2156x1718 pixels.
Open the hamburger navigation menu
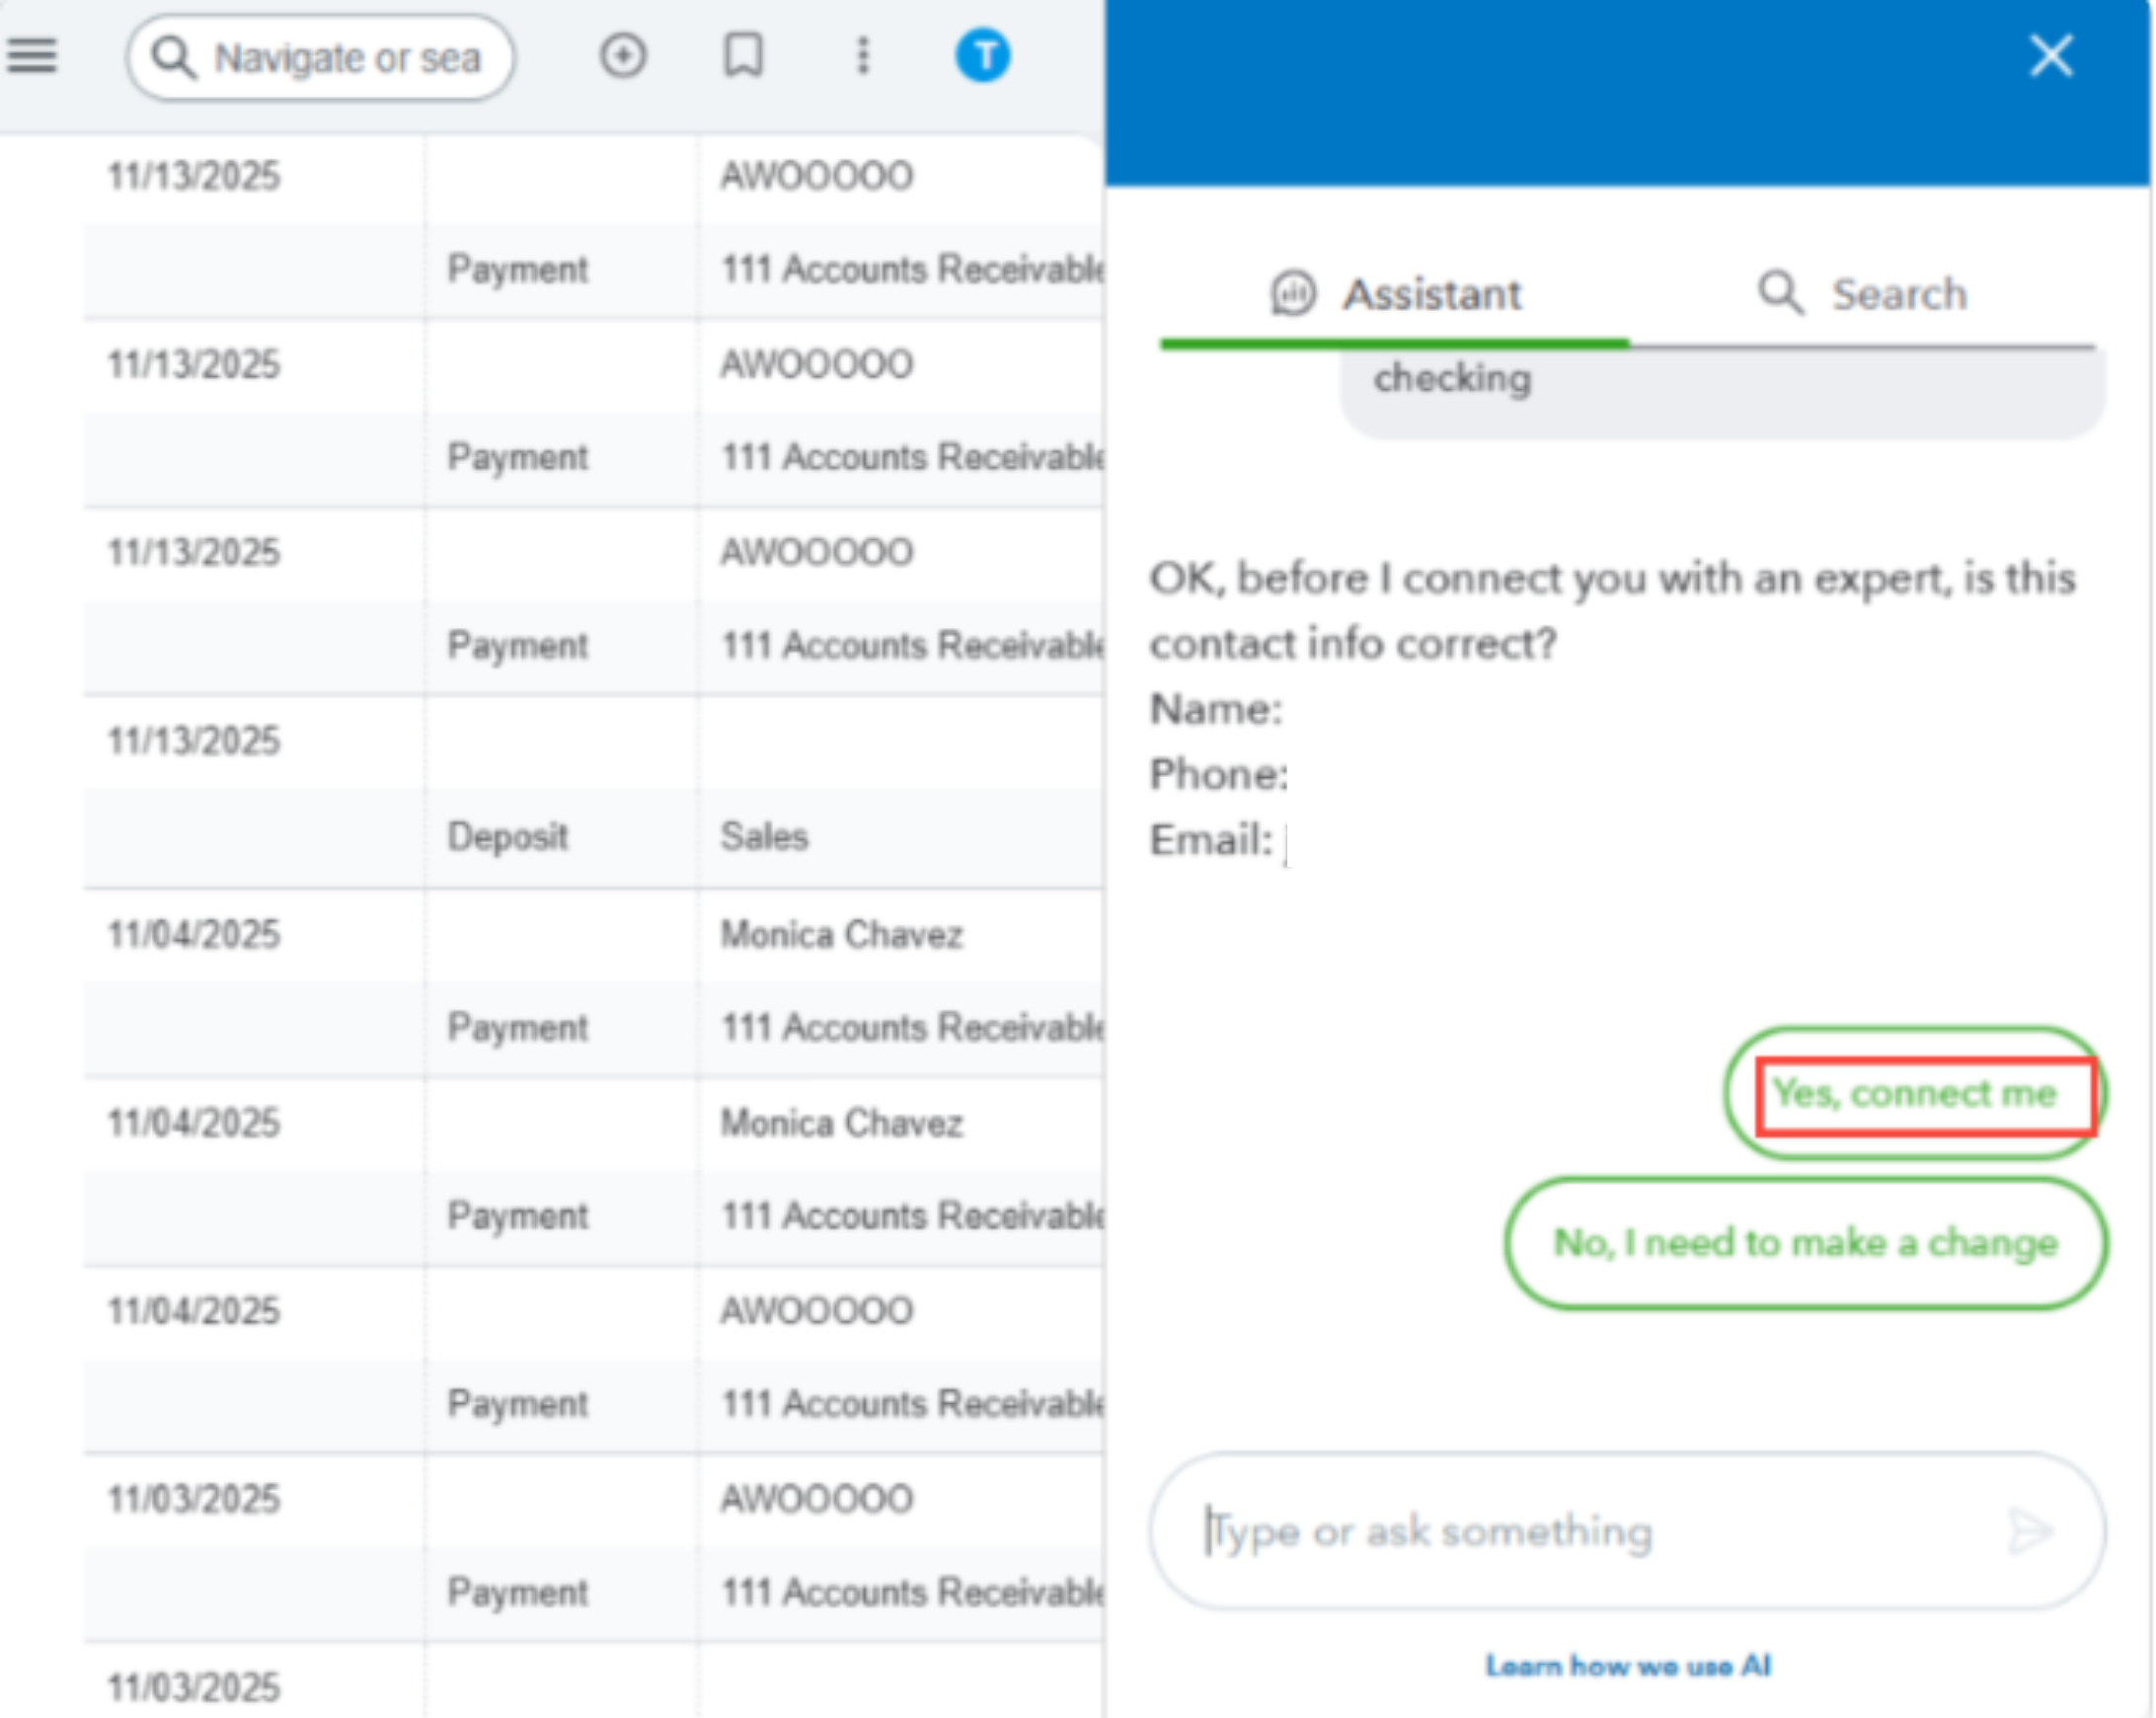click(32, 56)
